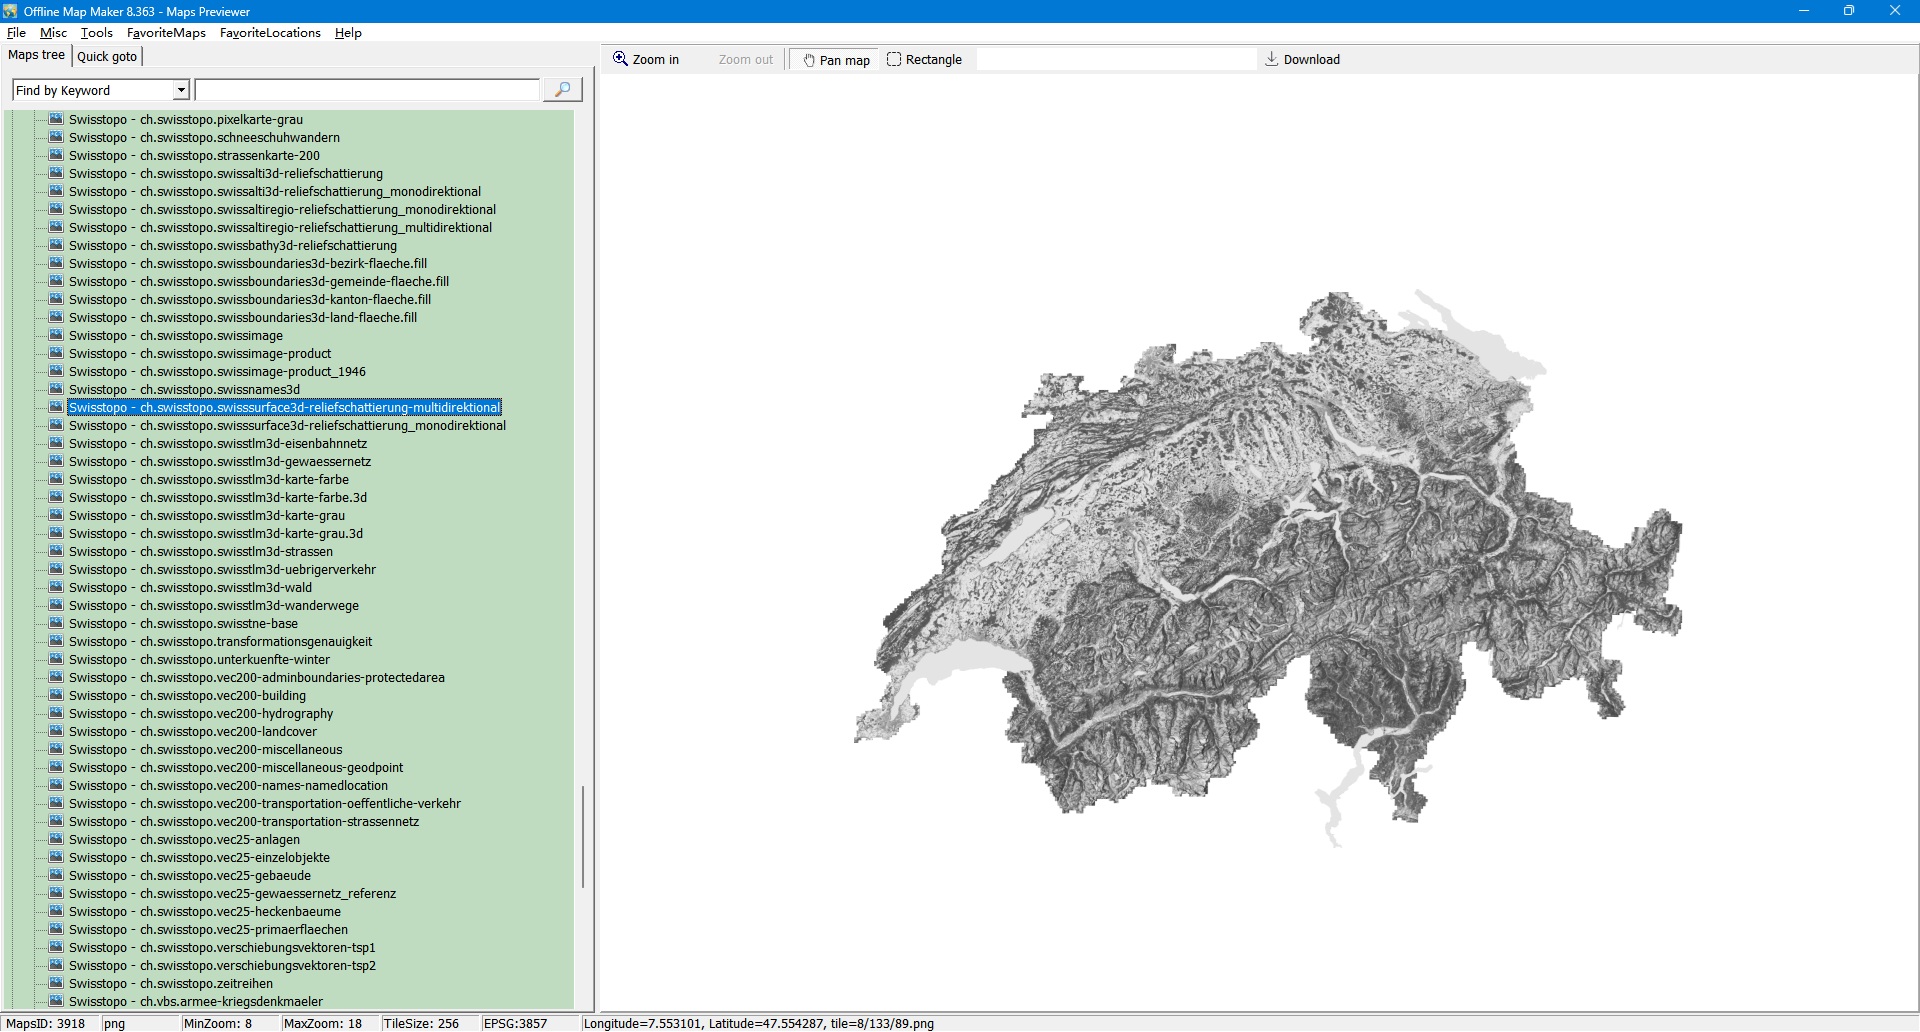Click the Download arrow icon

pyautogui.click(x=1271, y=59)
